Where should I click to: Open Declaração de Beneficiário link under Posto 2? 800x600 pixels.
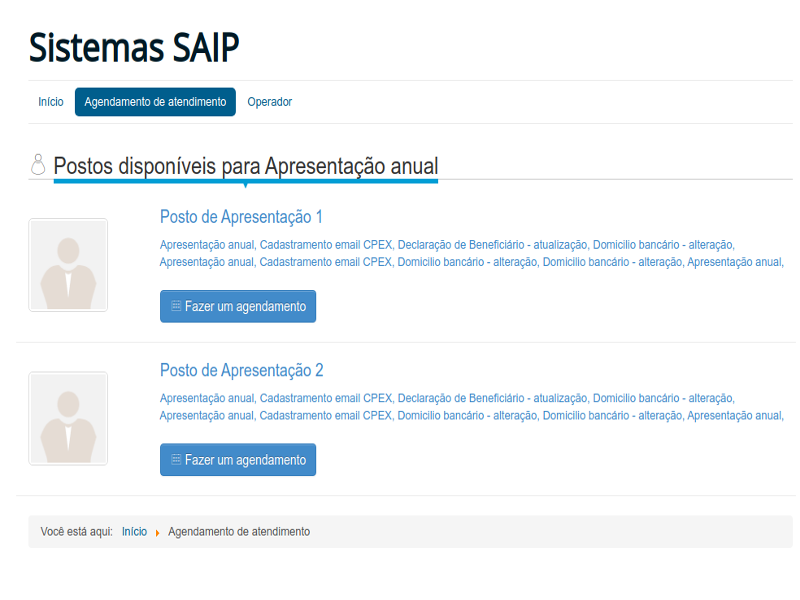point(492,398)
